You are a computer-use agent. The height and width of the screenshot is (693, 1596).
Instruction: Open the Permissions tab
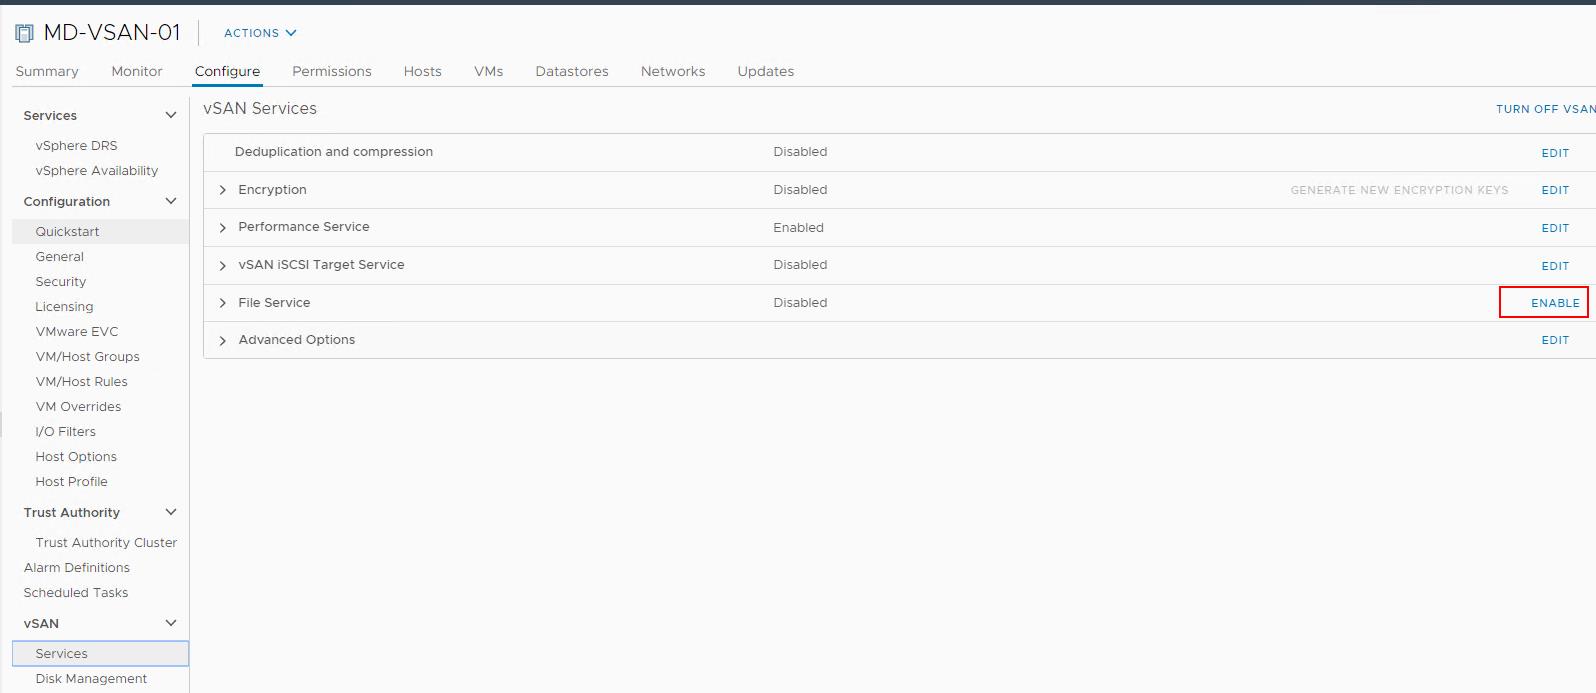click(332, 71)
